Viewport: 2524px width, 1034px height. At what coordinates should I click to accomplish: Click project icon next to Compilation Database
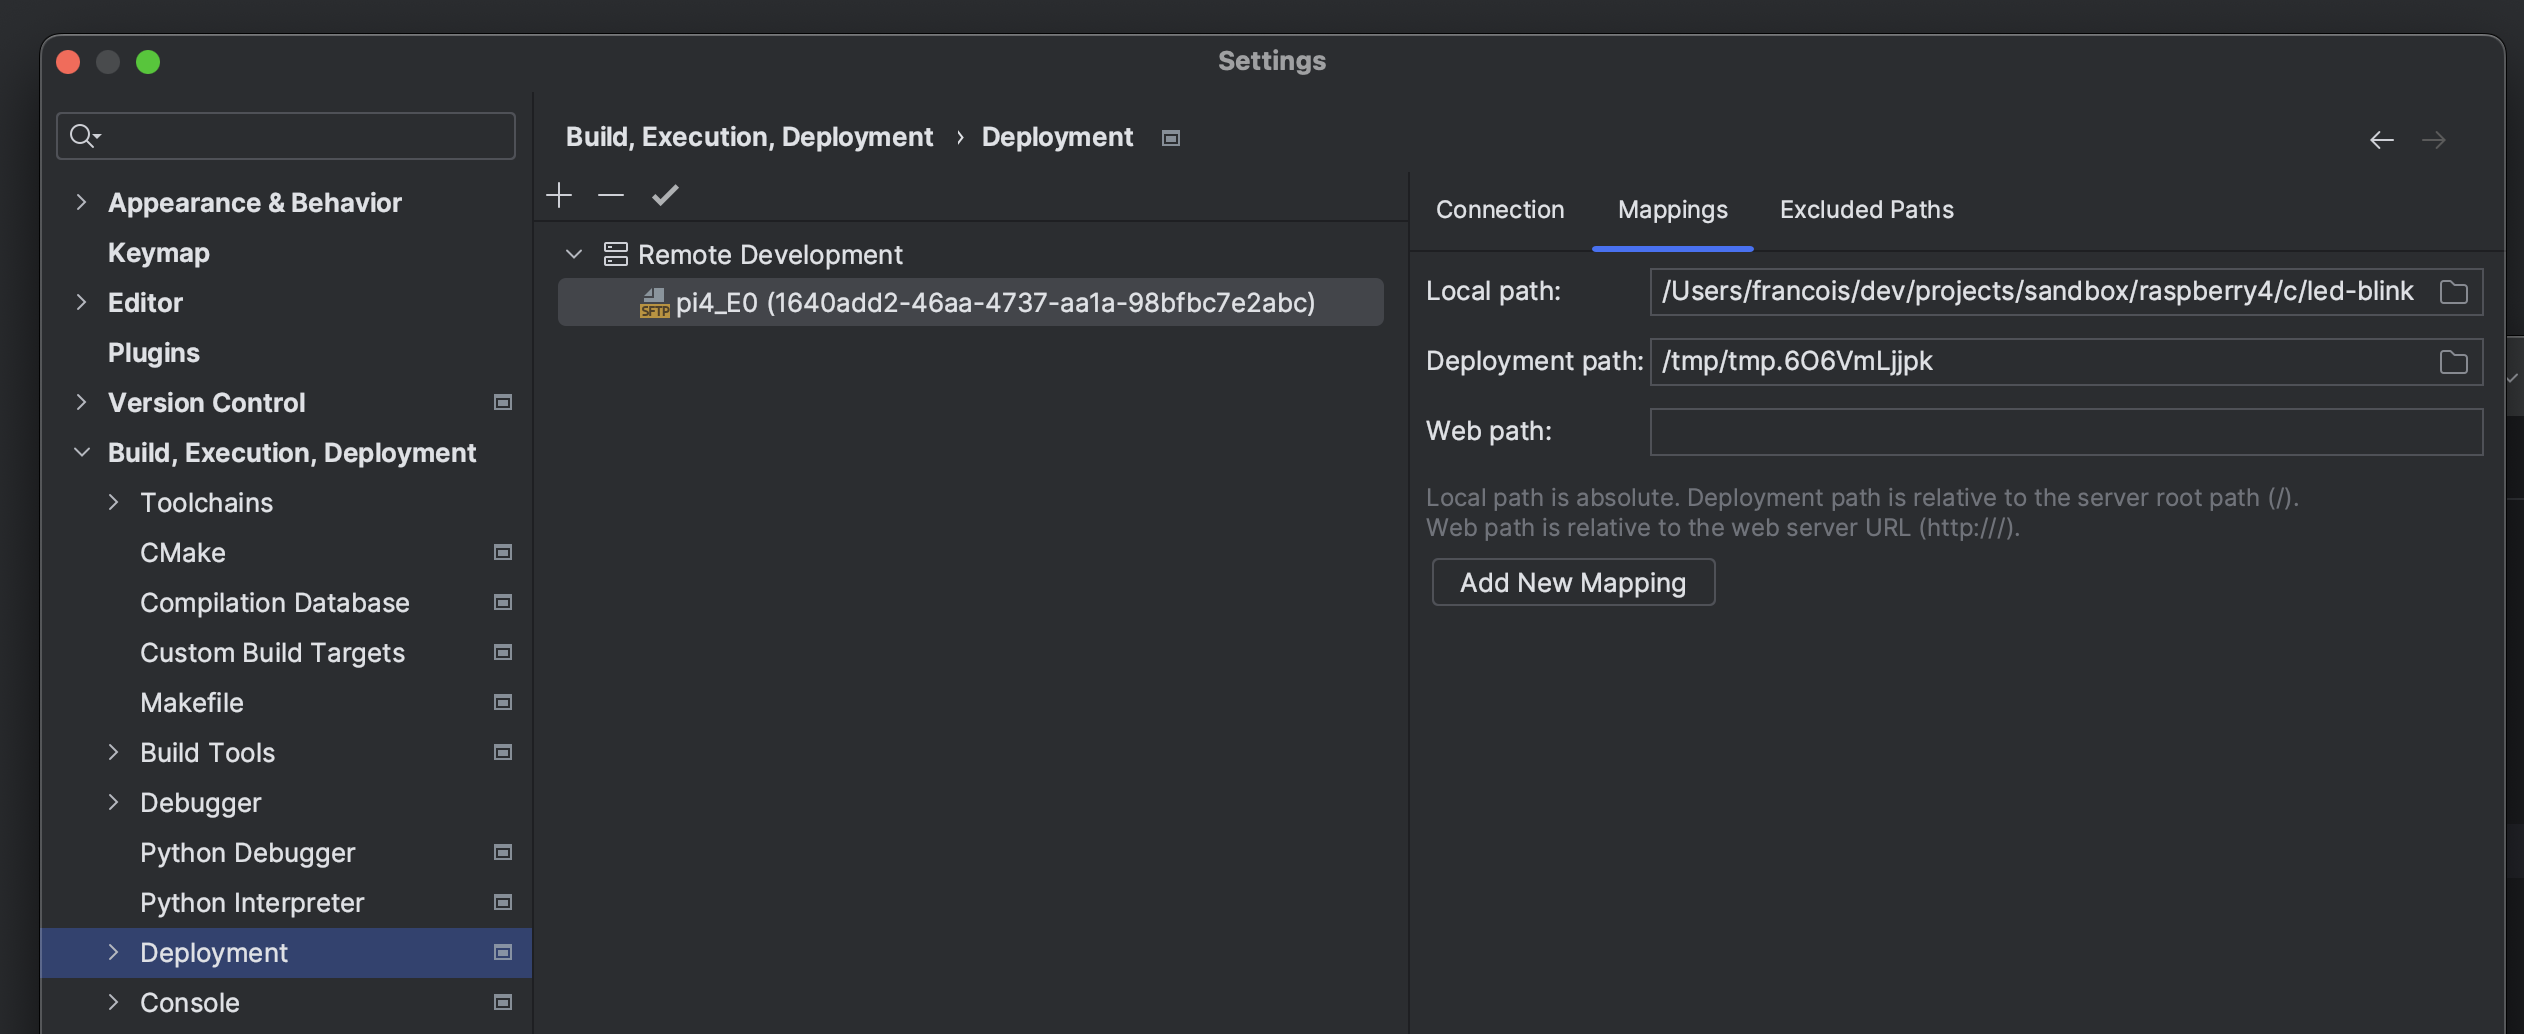[503, 602]
